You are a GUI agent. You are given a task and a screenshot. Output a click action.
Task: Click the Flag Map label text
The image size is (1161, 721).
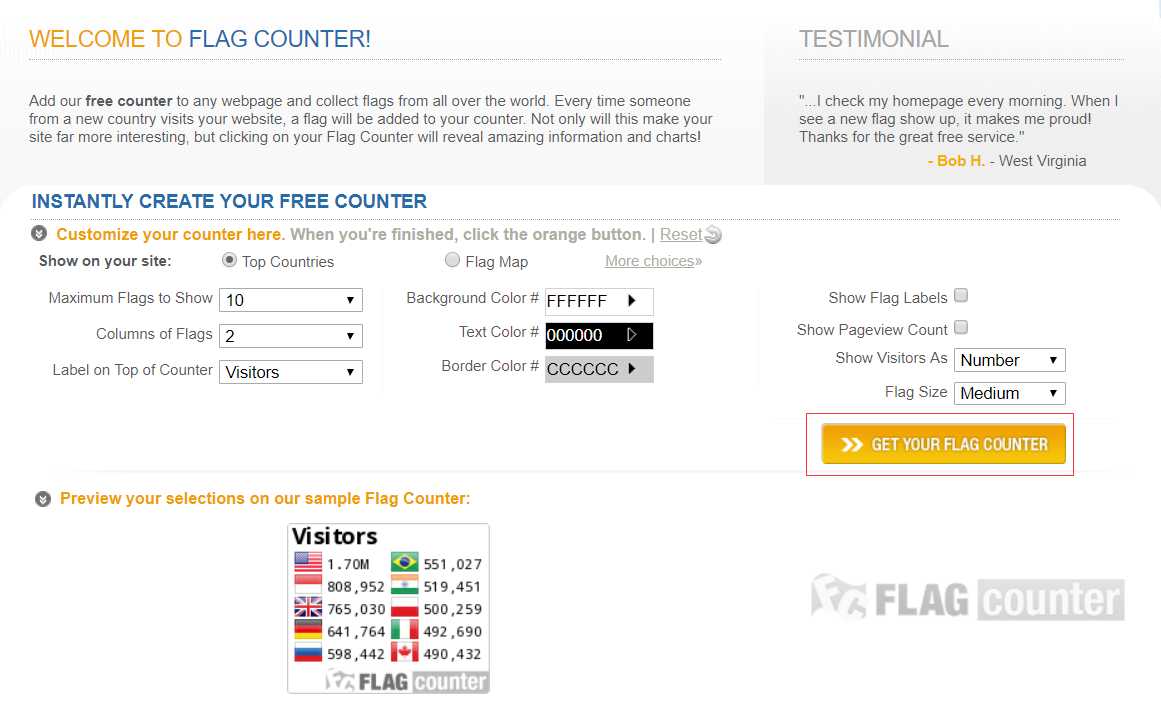(497, 261)
